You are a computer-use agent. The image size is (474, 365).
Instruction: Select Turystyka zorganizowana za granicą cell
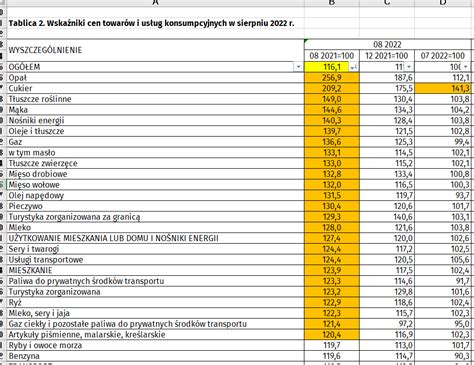155,217
